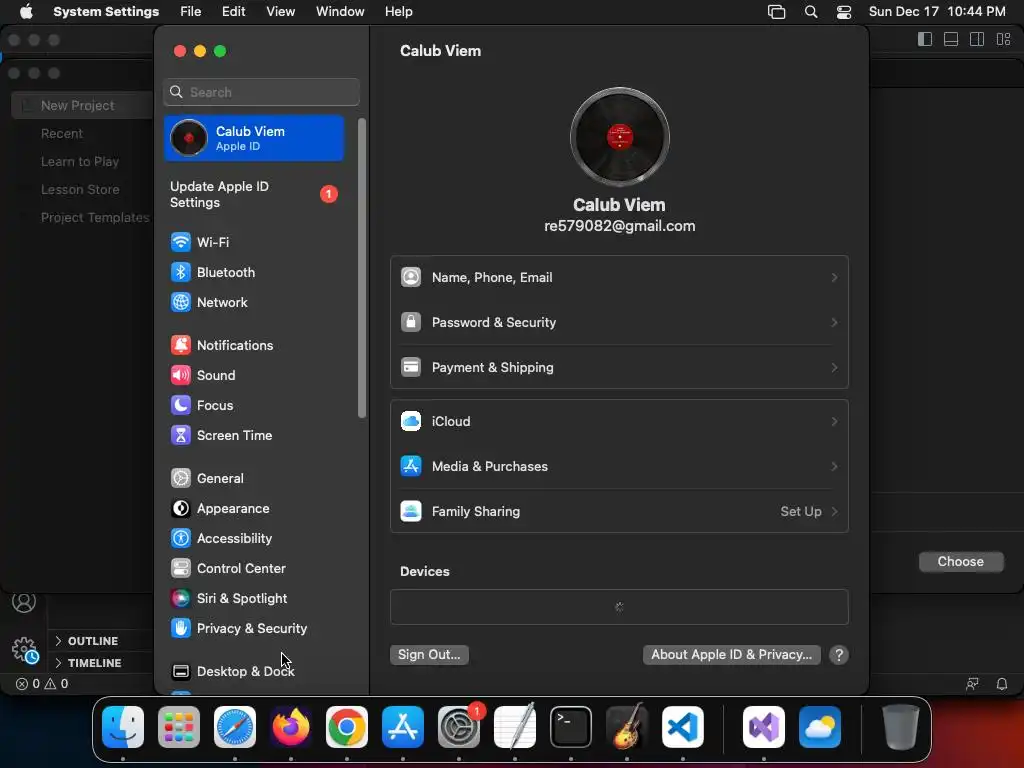Select New Project in GarageBand window
Viewport: 1024px width, 768px height.
coord(82,106)
